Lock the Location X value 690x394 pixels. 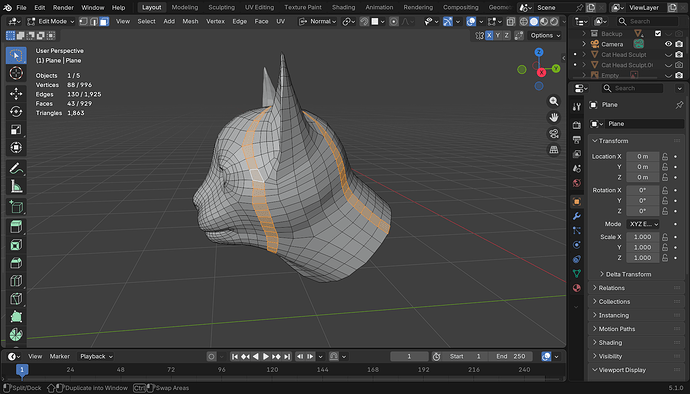tap(665, 156)
